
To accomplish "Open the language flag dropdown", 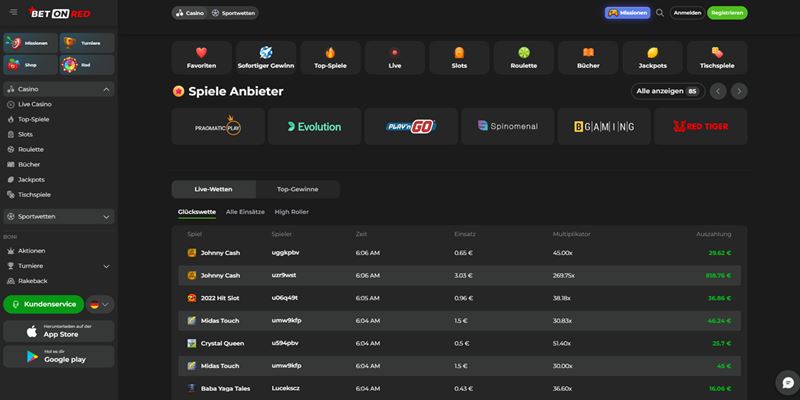I will 99,305.
